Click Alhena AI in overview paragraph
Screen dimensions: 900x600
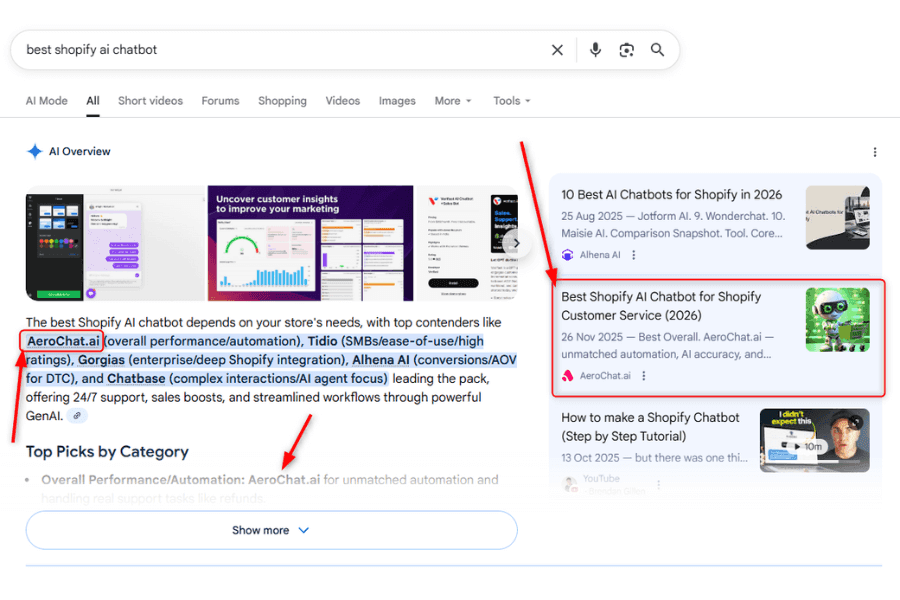381,360
